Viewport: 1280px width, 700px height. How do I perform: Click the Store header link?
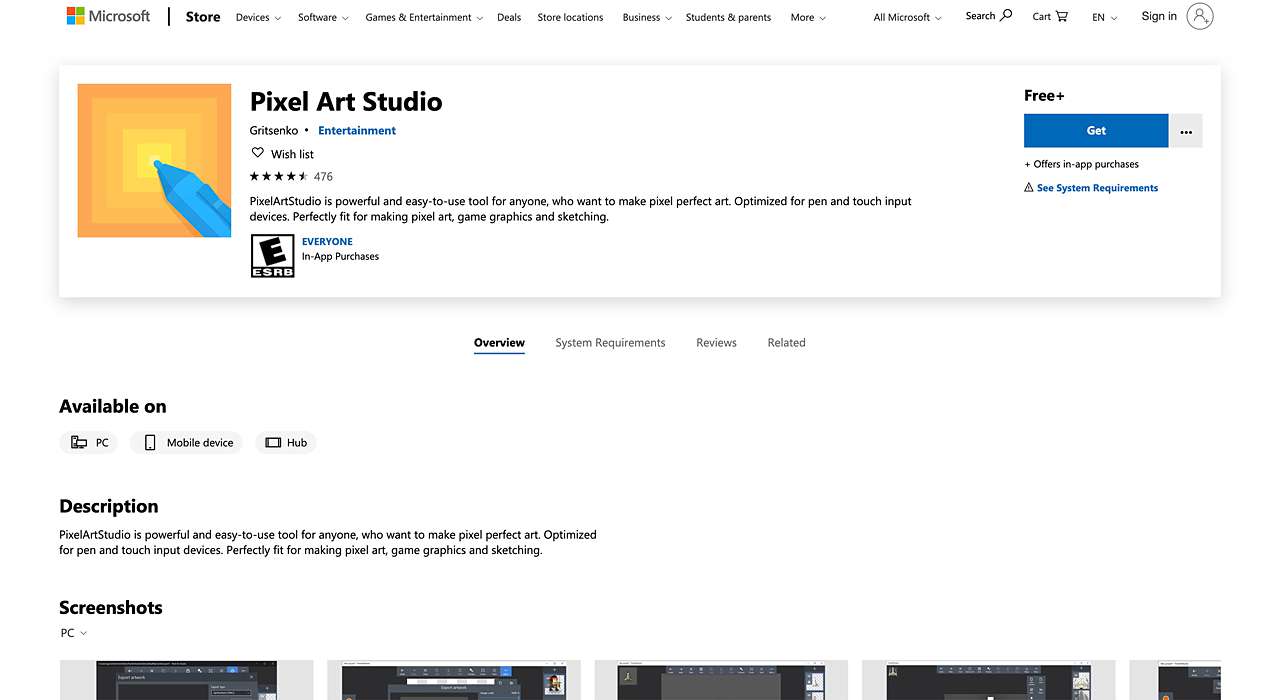pyautogui.click(x=203, y=17)
